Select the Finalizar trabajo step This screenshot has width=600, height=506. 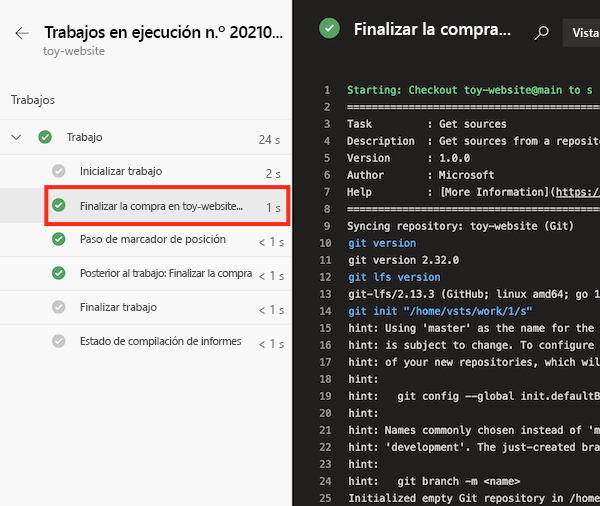(x=118, y=308)
